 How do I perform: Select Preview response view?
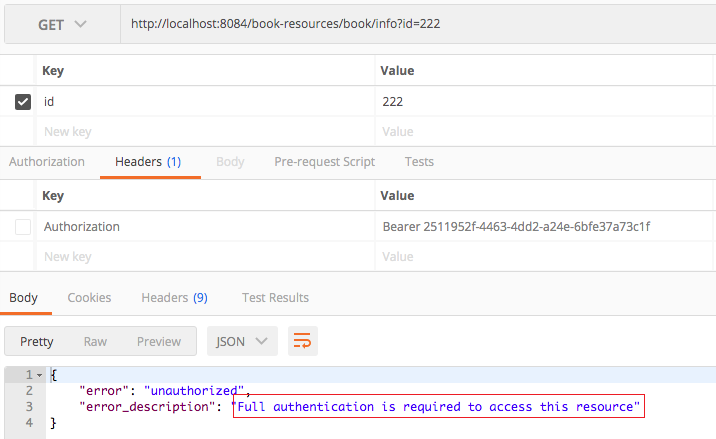point(159,341)
